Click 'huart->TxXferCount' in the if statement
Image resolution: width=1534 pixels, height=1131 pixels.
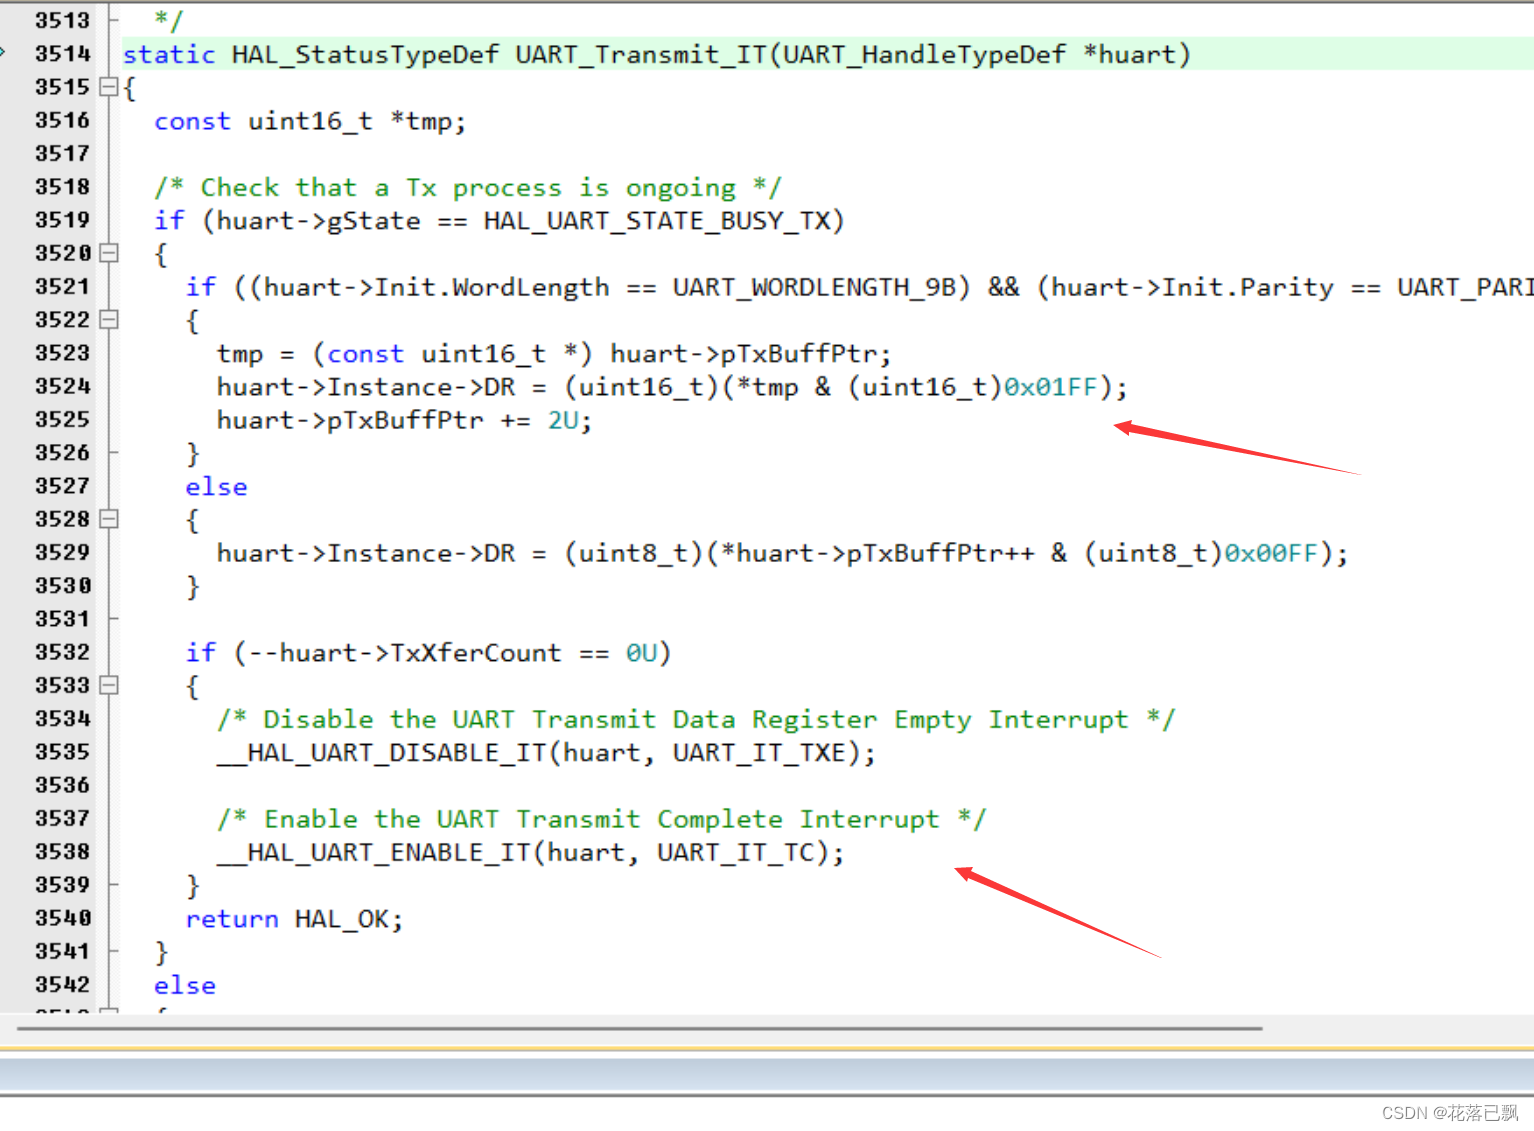point(420,652)
